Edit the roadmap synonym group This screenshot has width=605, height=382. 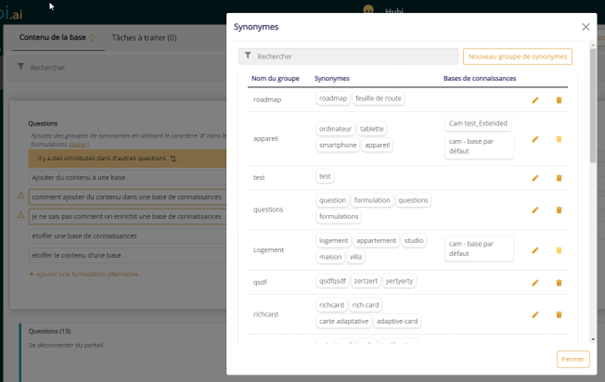coord(535,100)
